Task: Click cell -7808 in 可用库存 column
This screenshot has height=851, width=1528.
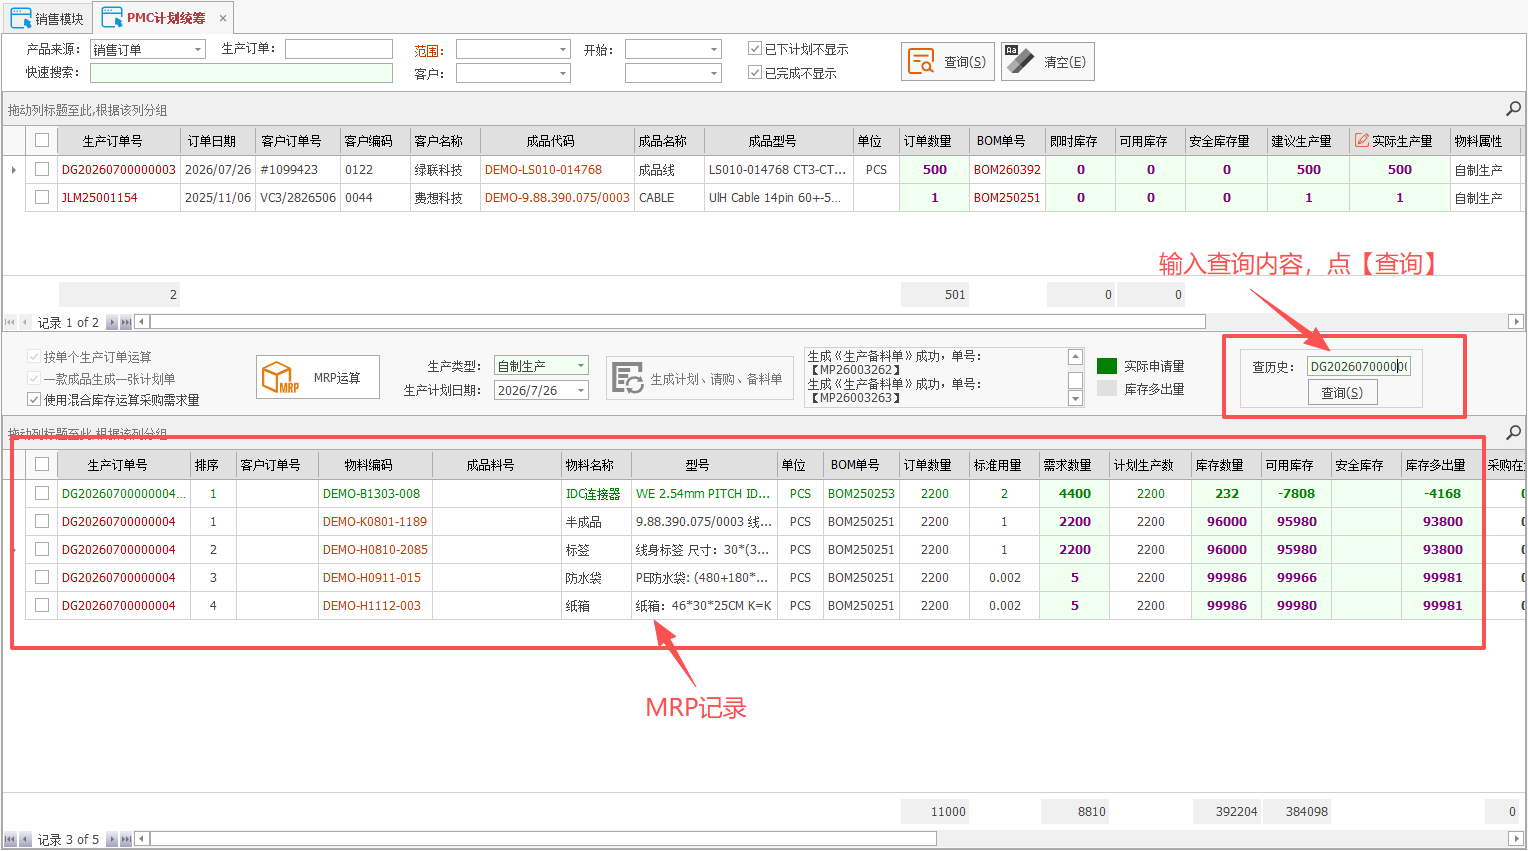Action: pos(1297,494)
